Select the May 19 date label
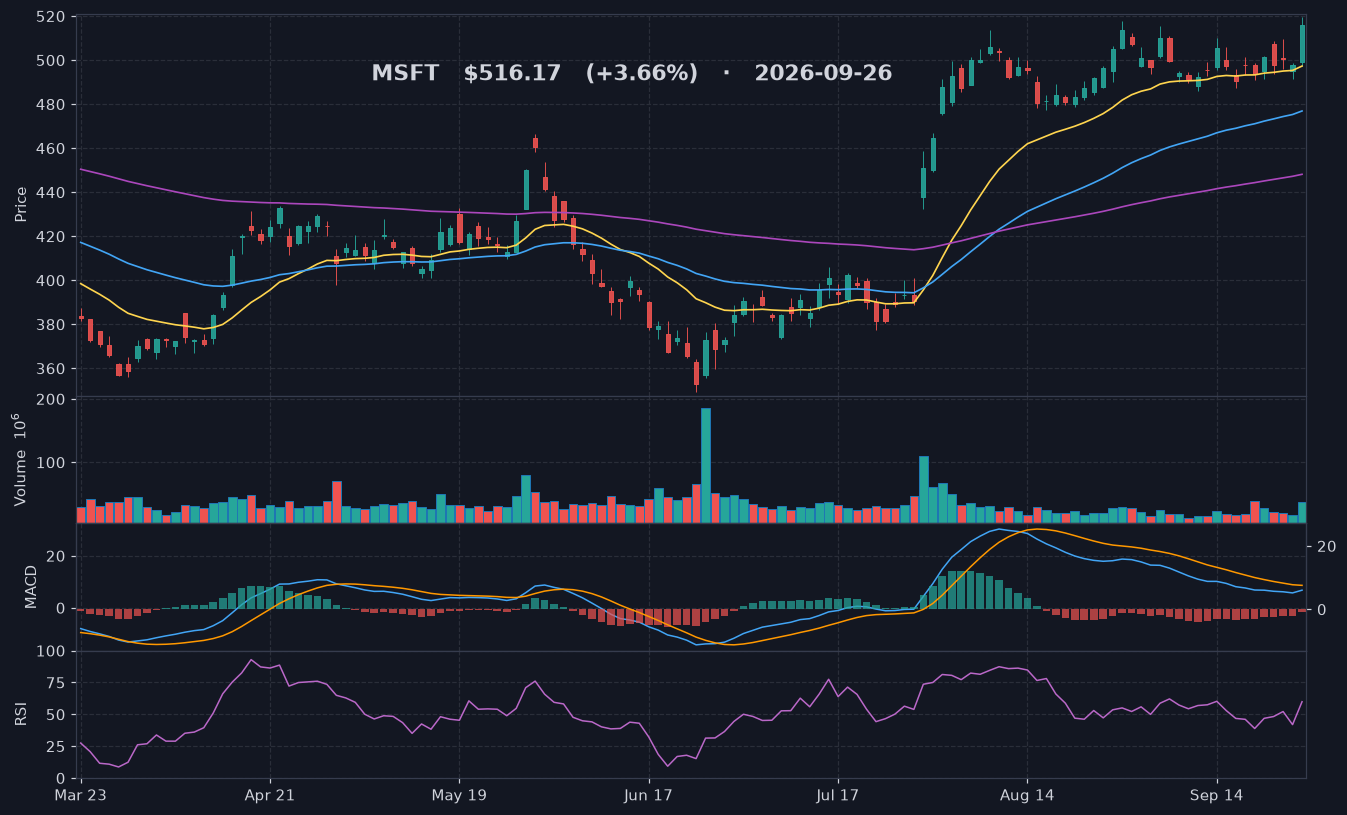Image resolution: width=1347 pixels, height=815 pixels. (459, 796)
